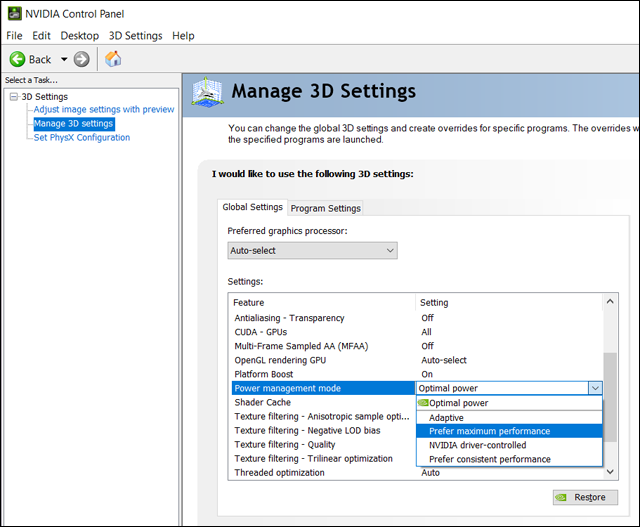The height and width of the screenshot is (527, 640).
Task: Open the Edit menu
Action: pos(41,36)
